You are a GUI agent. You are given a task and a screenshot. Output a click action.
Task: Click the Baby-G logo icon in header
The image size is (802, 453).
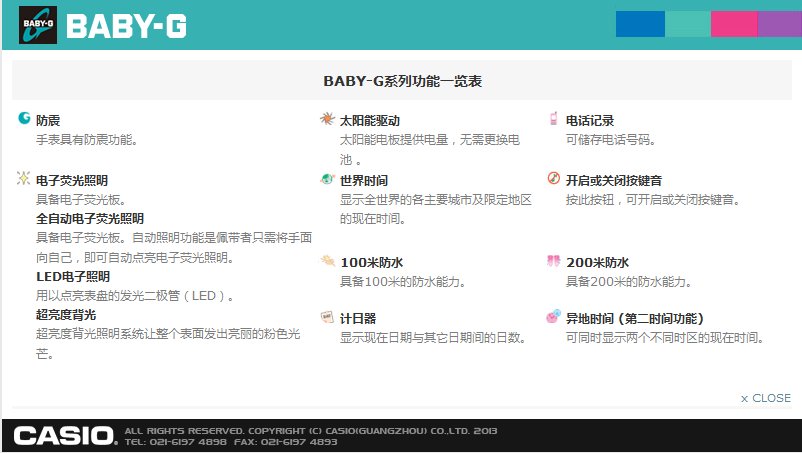pyautogui.click(x=38, y=25)
